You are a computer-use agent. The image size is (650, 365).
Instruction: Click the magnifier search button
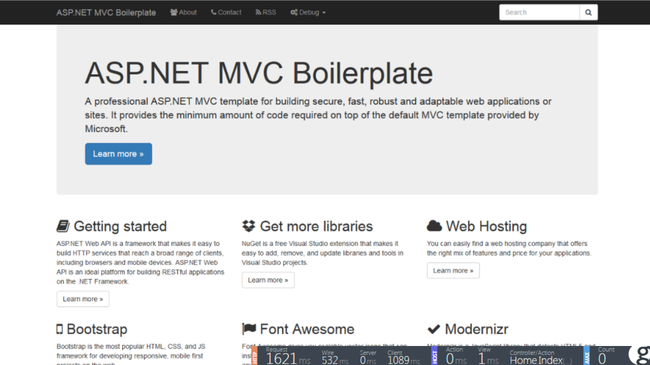[588, 12]
